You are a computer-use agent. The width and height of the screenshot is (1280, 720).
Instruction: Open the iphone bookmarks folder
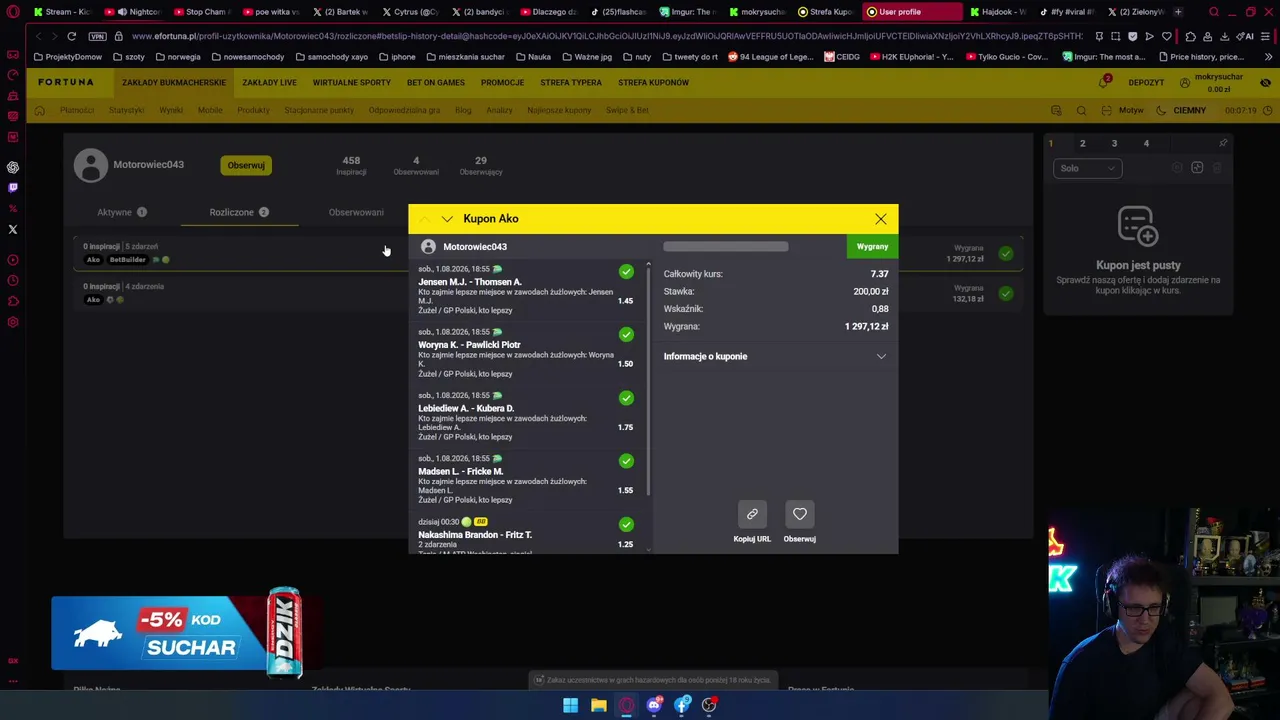[x=397, y=57]
